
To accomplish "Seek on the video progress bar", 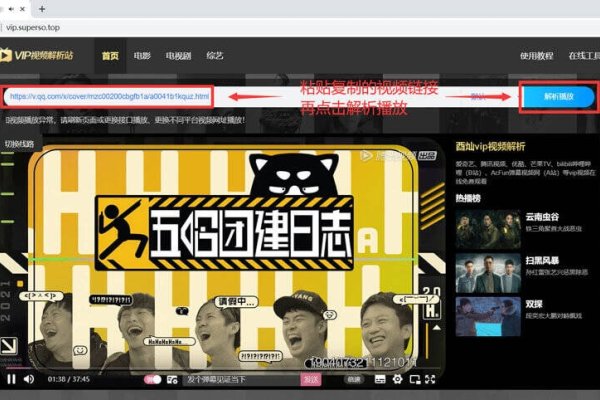I will pyautogui.click(x=222, y=368).
